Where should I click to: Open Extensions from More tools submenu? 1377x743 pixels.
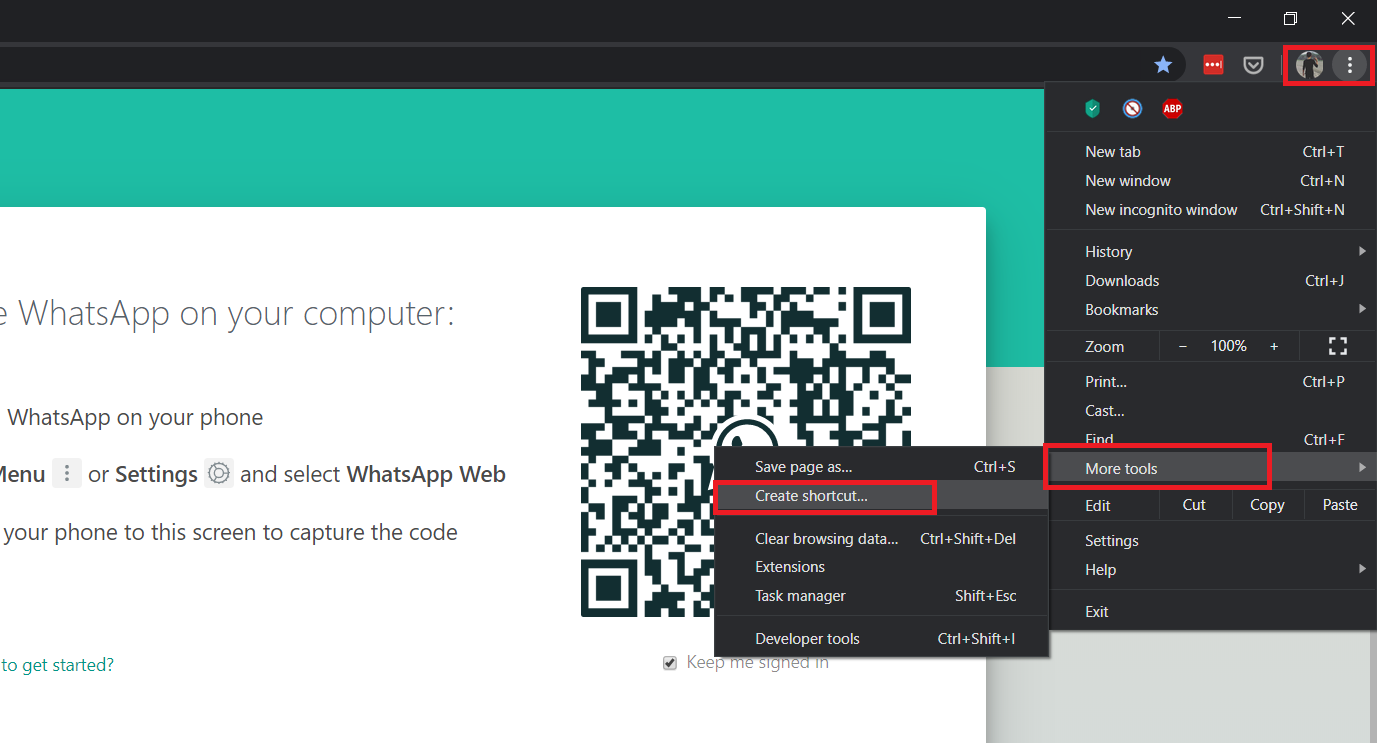881,566
